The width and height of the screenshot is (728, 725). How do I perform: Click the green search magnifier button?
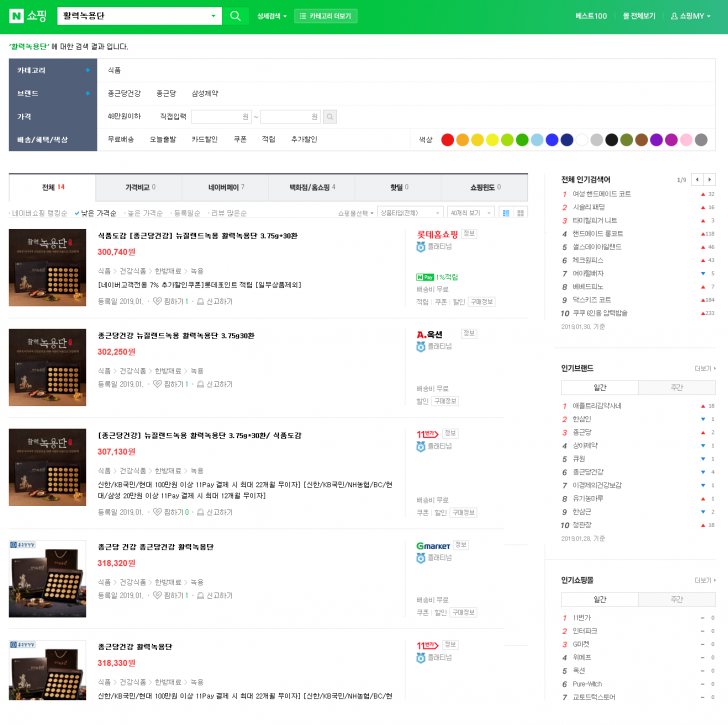click(235, 16)
